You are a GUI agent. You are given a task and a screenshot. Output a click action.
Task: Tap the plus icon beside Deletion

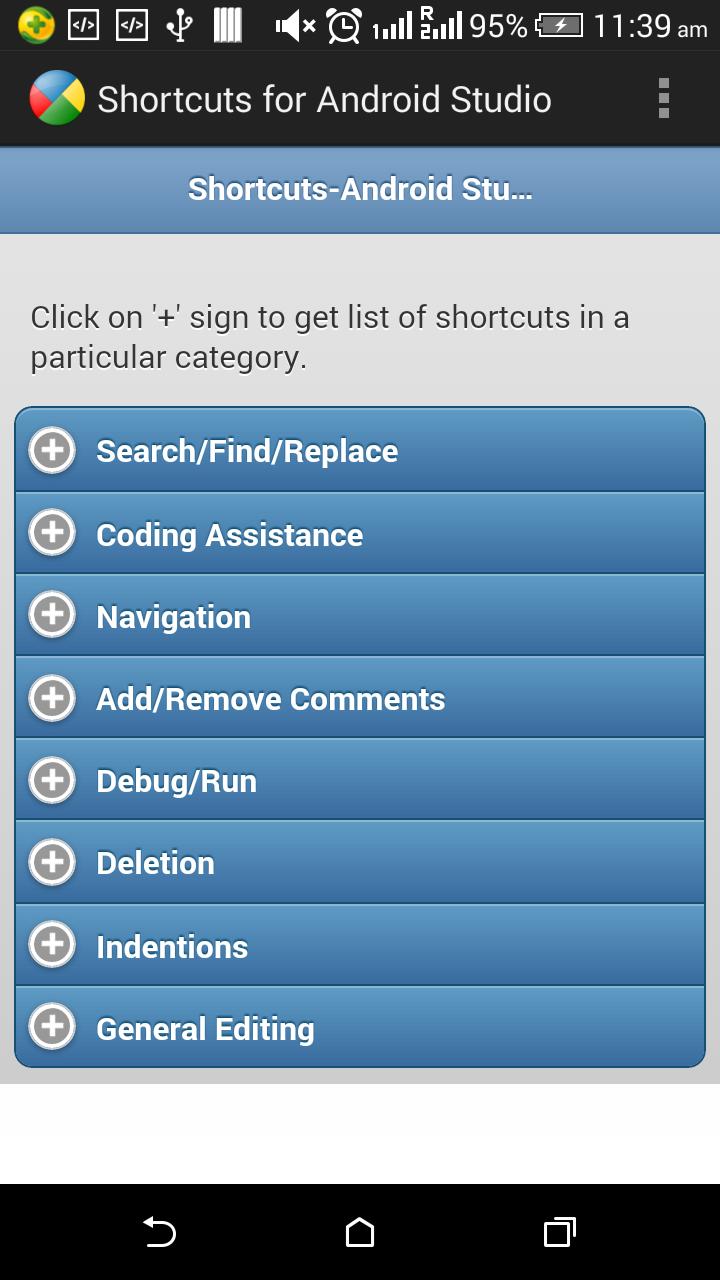52,862
